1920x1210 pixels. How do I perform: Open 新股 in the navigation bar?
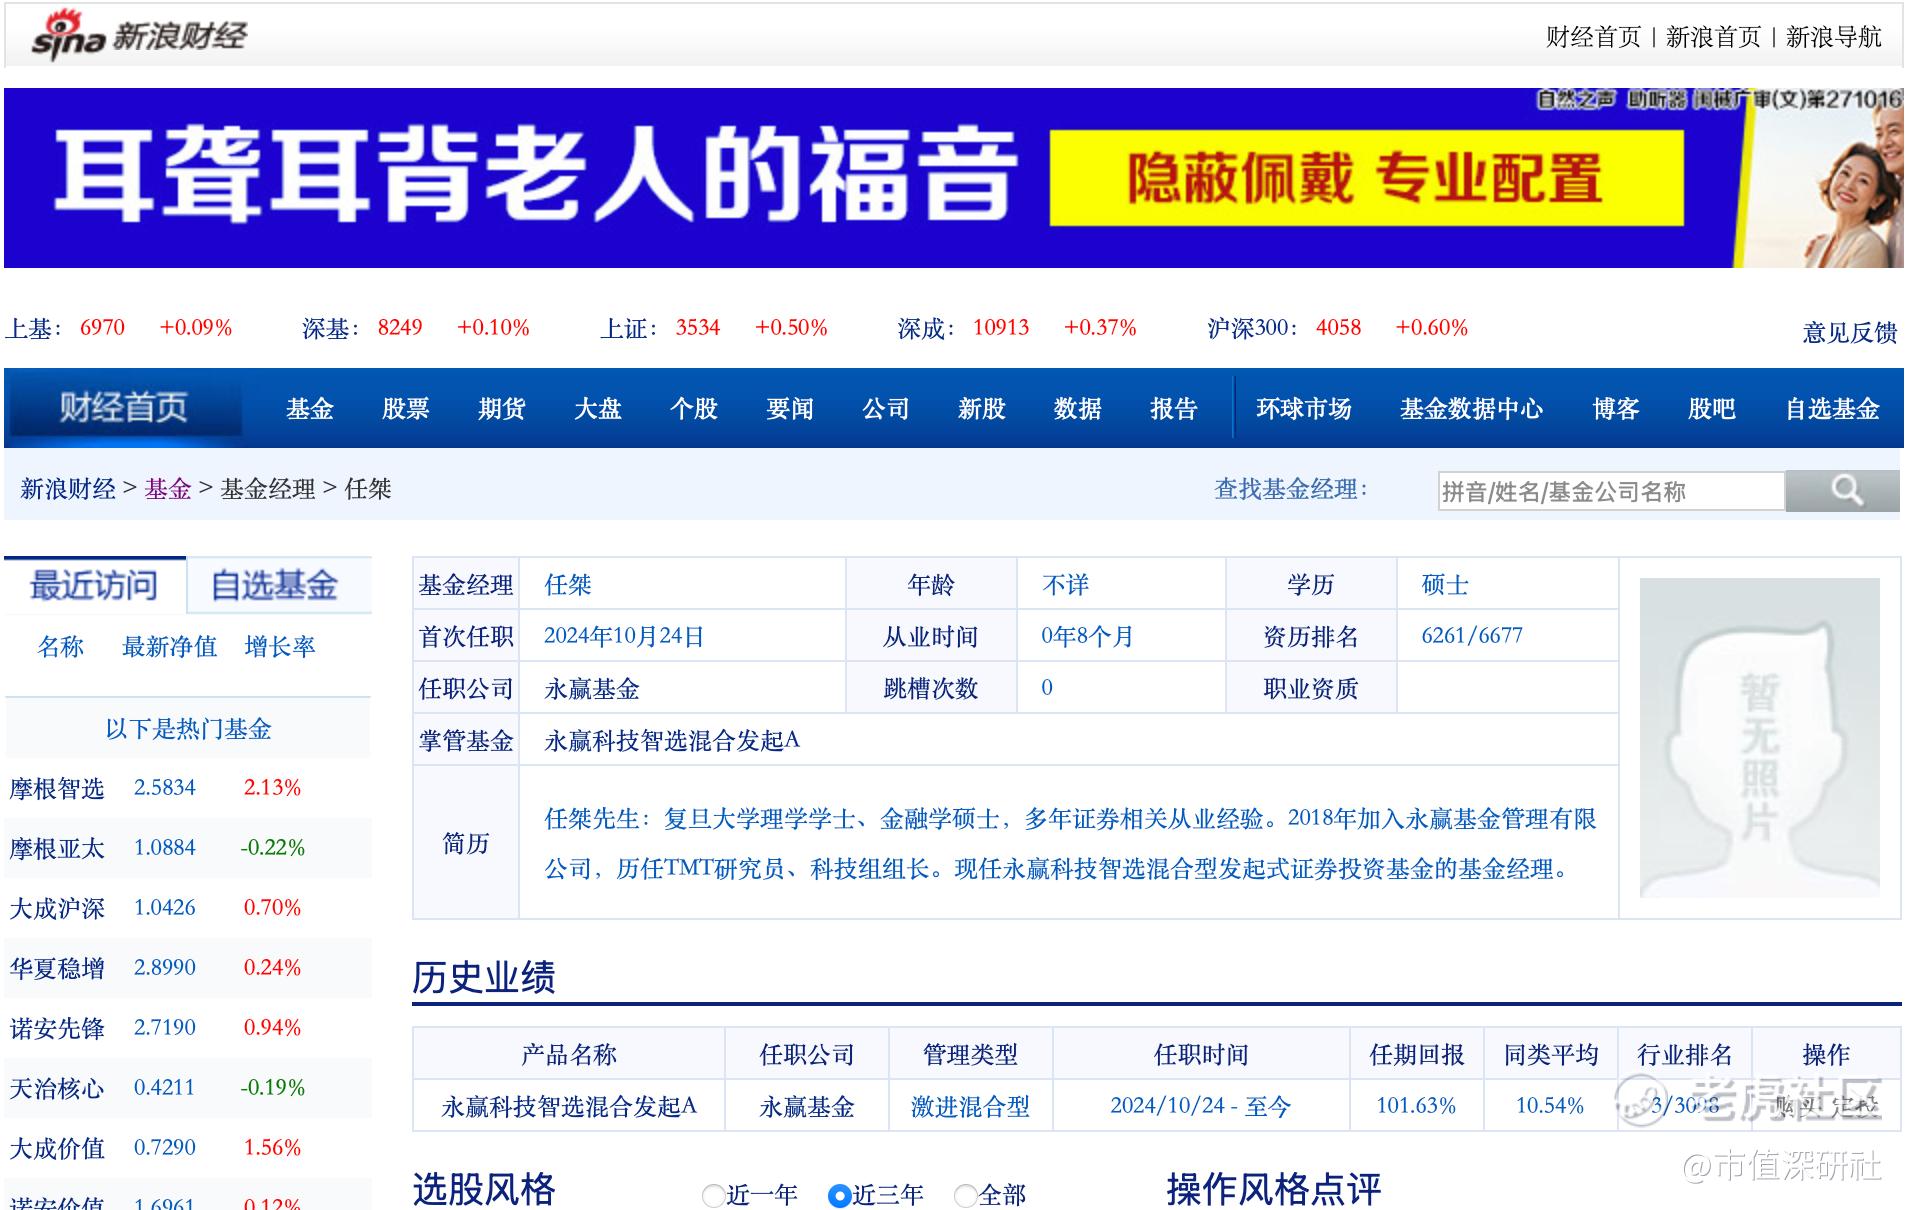click(x=982, y=409)
